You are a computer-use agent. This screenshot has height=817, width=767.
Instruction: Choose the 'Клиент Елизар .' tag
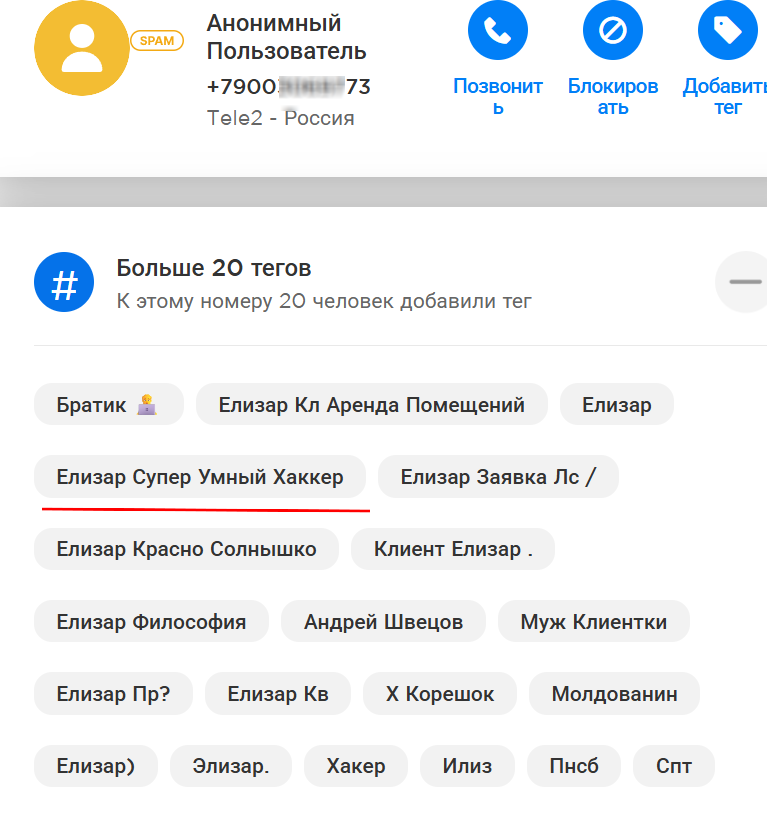click(x=453, y=549)
